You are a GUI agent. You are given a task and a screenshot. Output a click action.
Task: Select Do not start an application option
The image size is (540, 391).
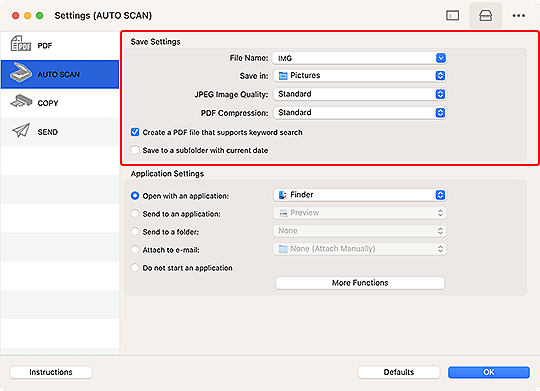(135, 268)
